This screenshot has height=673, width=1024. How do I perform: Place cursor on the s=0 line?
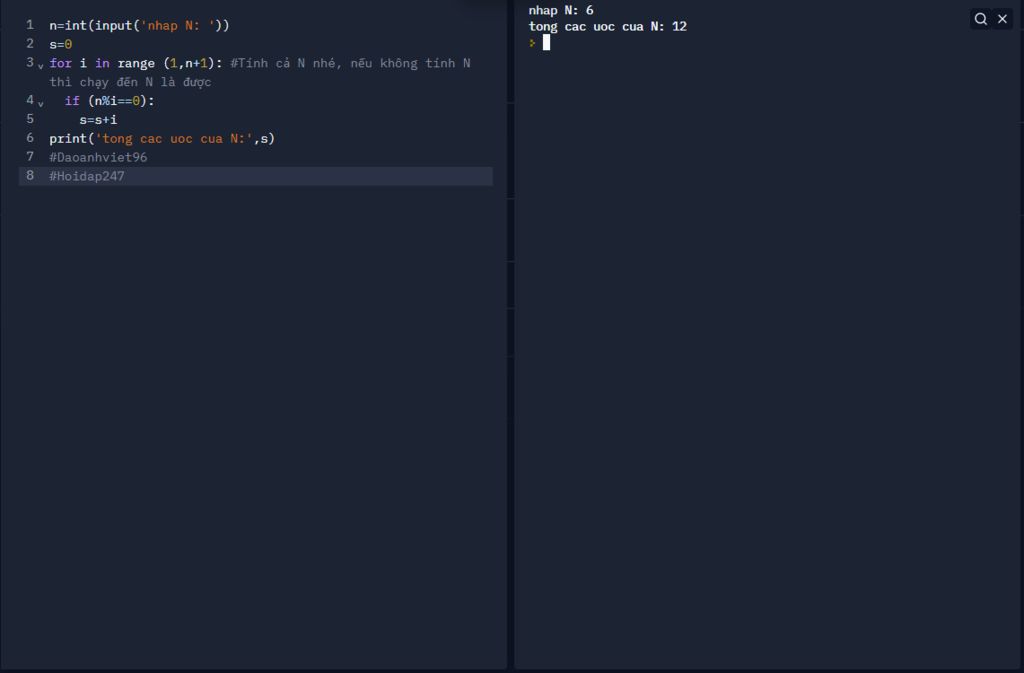coord(61,44)
